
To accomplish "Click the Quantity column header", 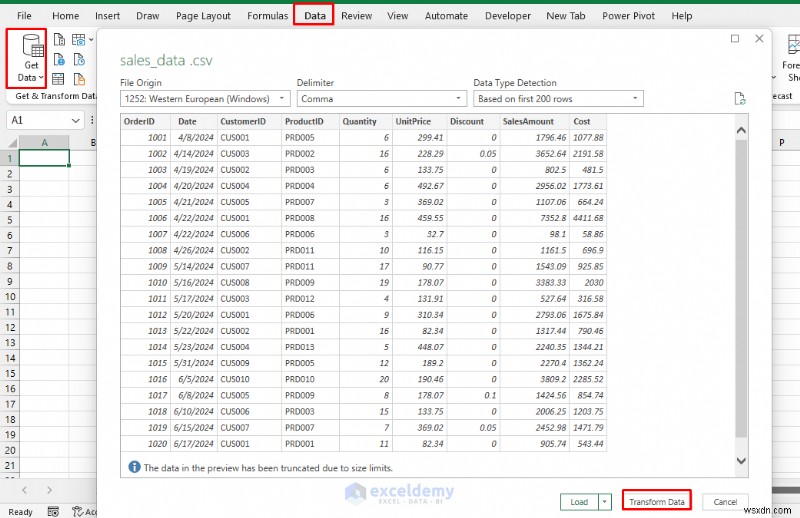I will [365, 121].
